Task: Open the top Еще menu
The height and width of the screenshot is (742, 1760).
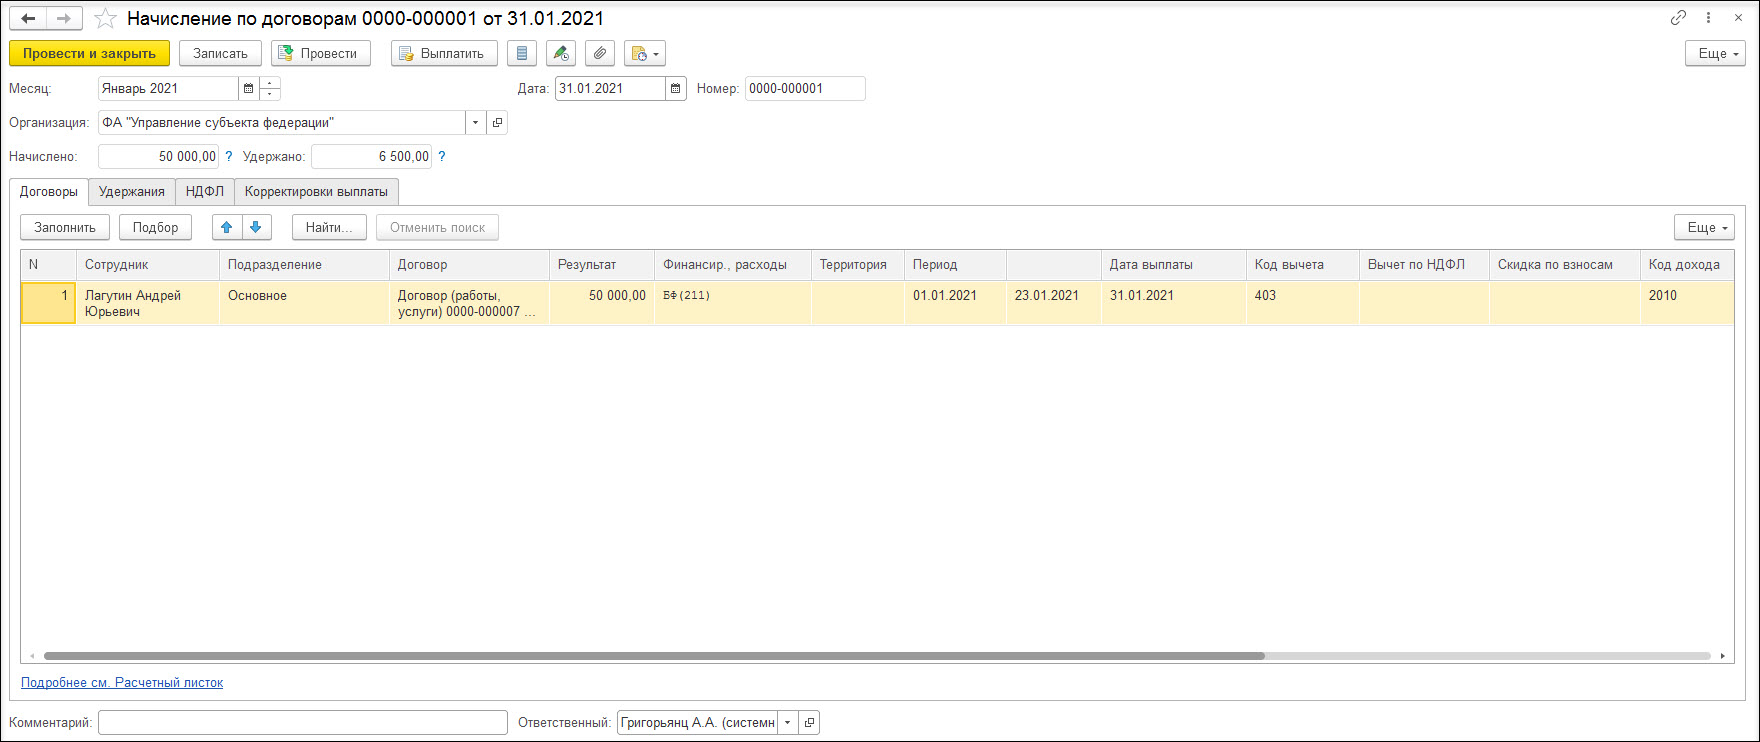Action: click(1715, 54)
